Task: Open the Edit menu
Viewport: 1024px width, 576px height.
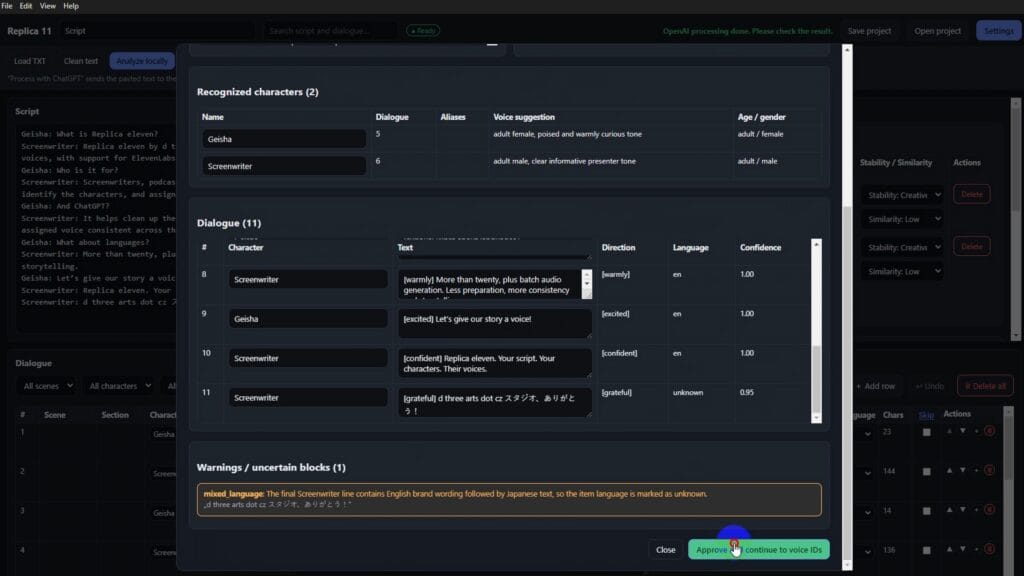Action: [25, 6]
